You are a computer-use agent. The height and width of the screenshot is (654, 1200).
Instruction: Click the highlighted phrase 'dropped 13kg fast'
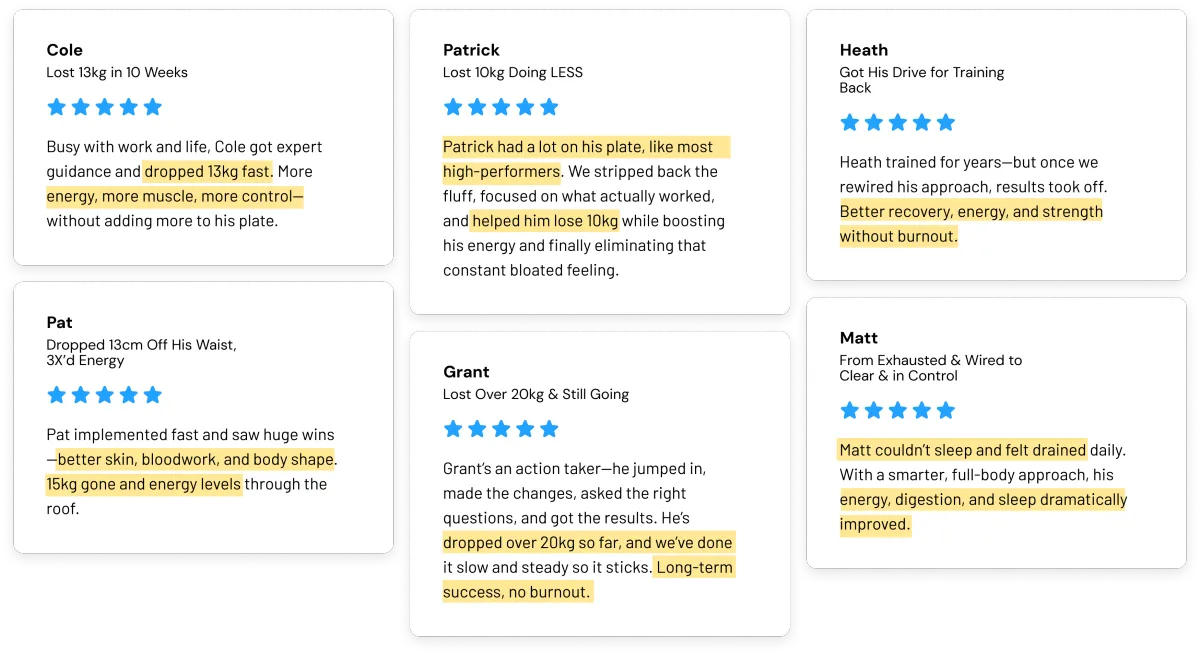tap(208, 171)
